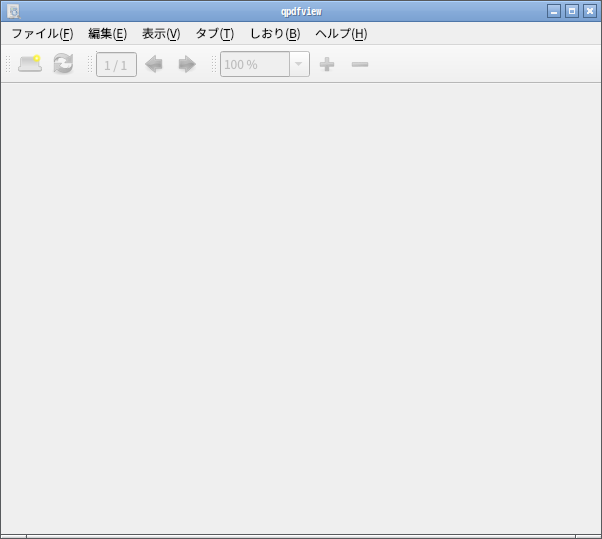Open the しおり(B) menu
The height and width of the screenshot is (539, 602).
pyautogui.click(x=275, y=34)
